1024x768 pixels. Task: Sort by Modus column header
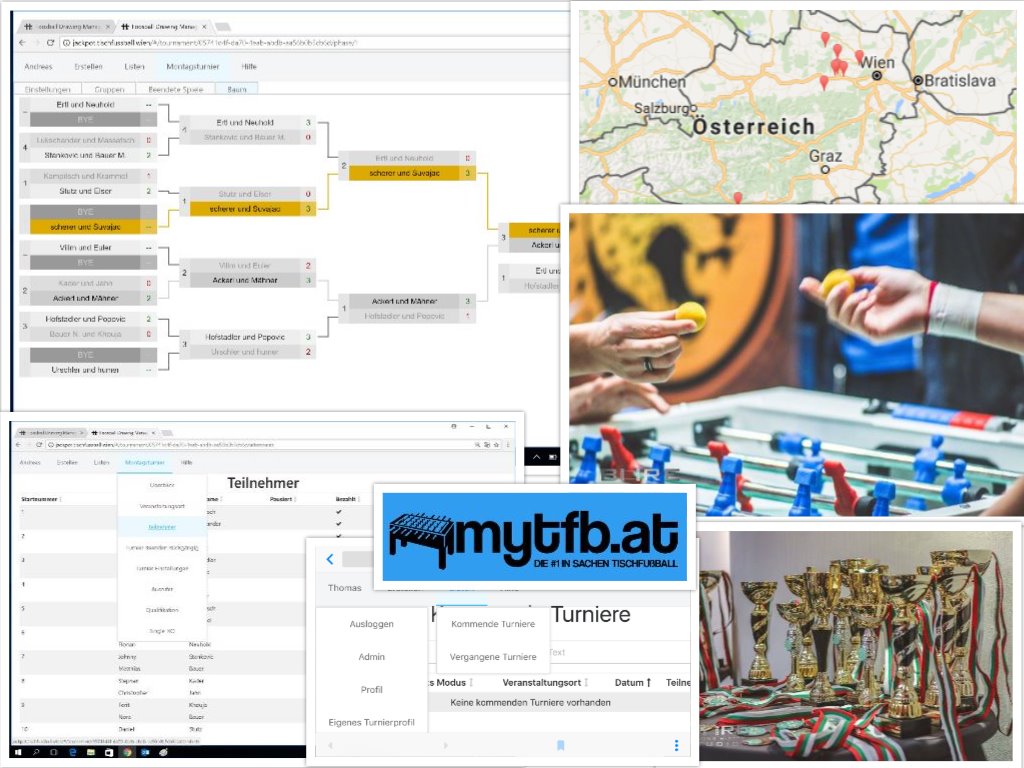tap(451, 682)
